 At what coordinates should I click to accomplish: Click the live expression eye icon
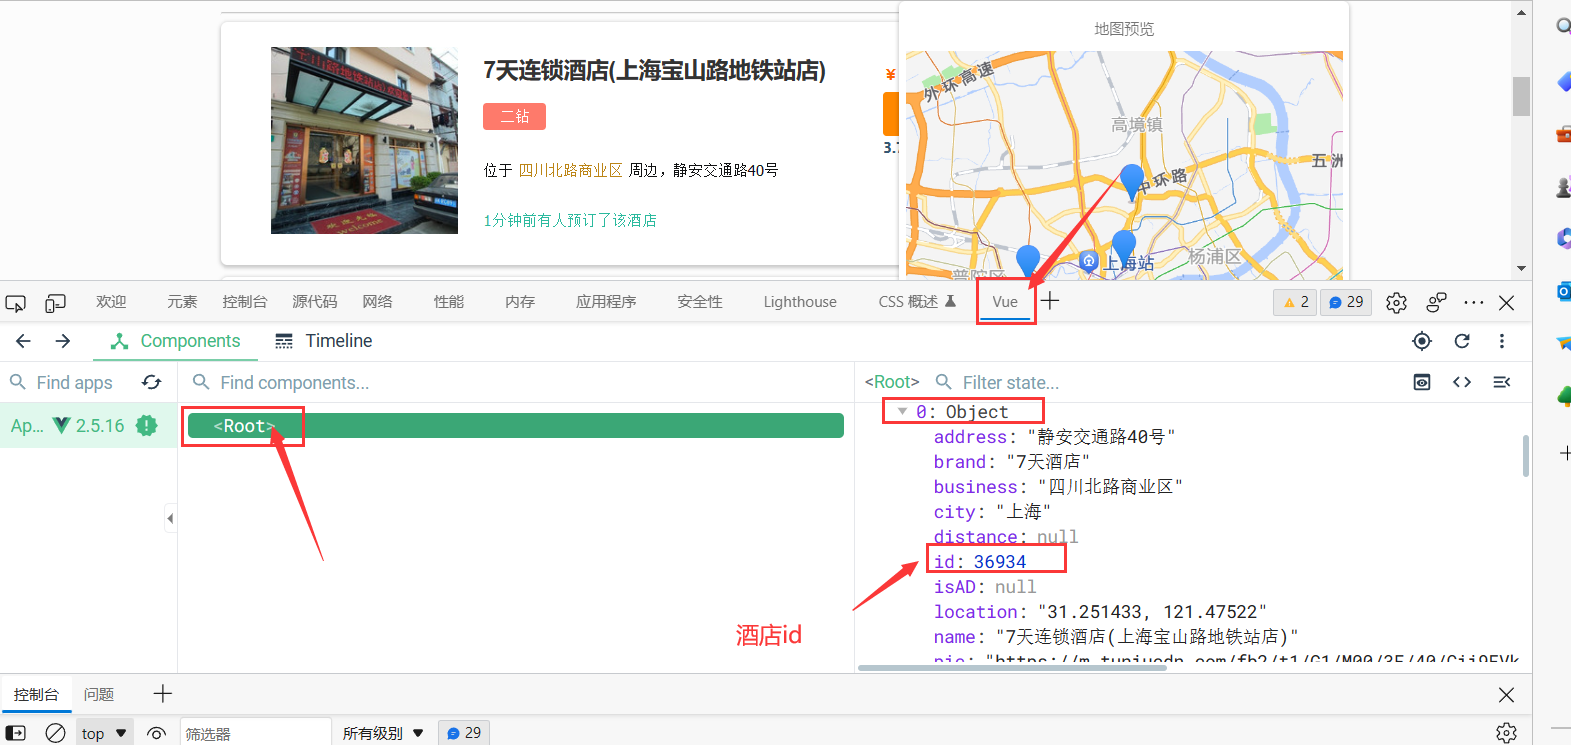(156, 733)
